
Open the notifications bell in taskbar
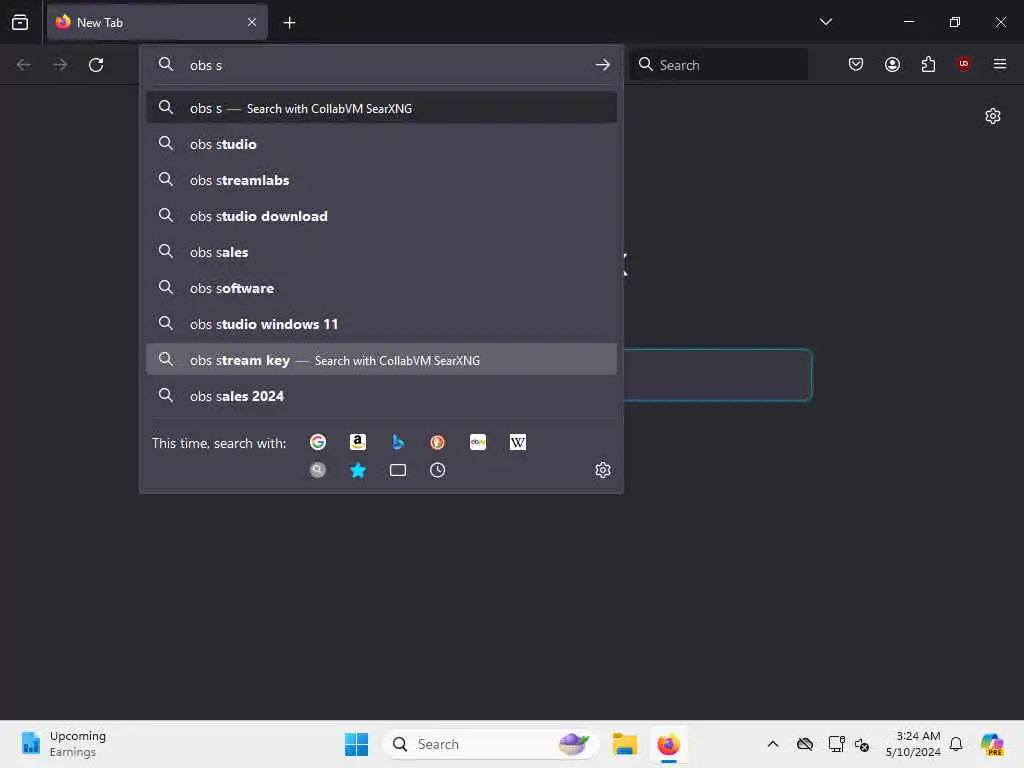[x=956, y=744]
